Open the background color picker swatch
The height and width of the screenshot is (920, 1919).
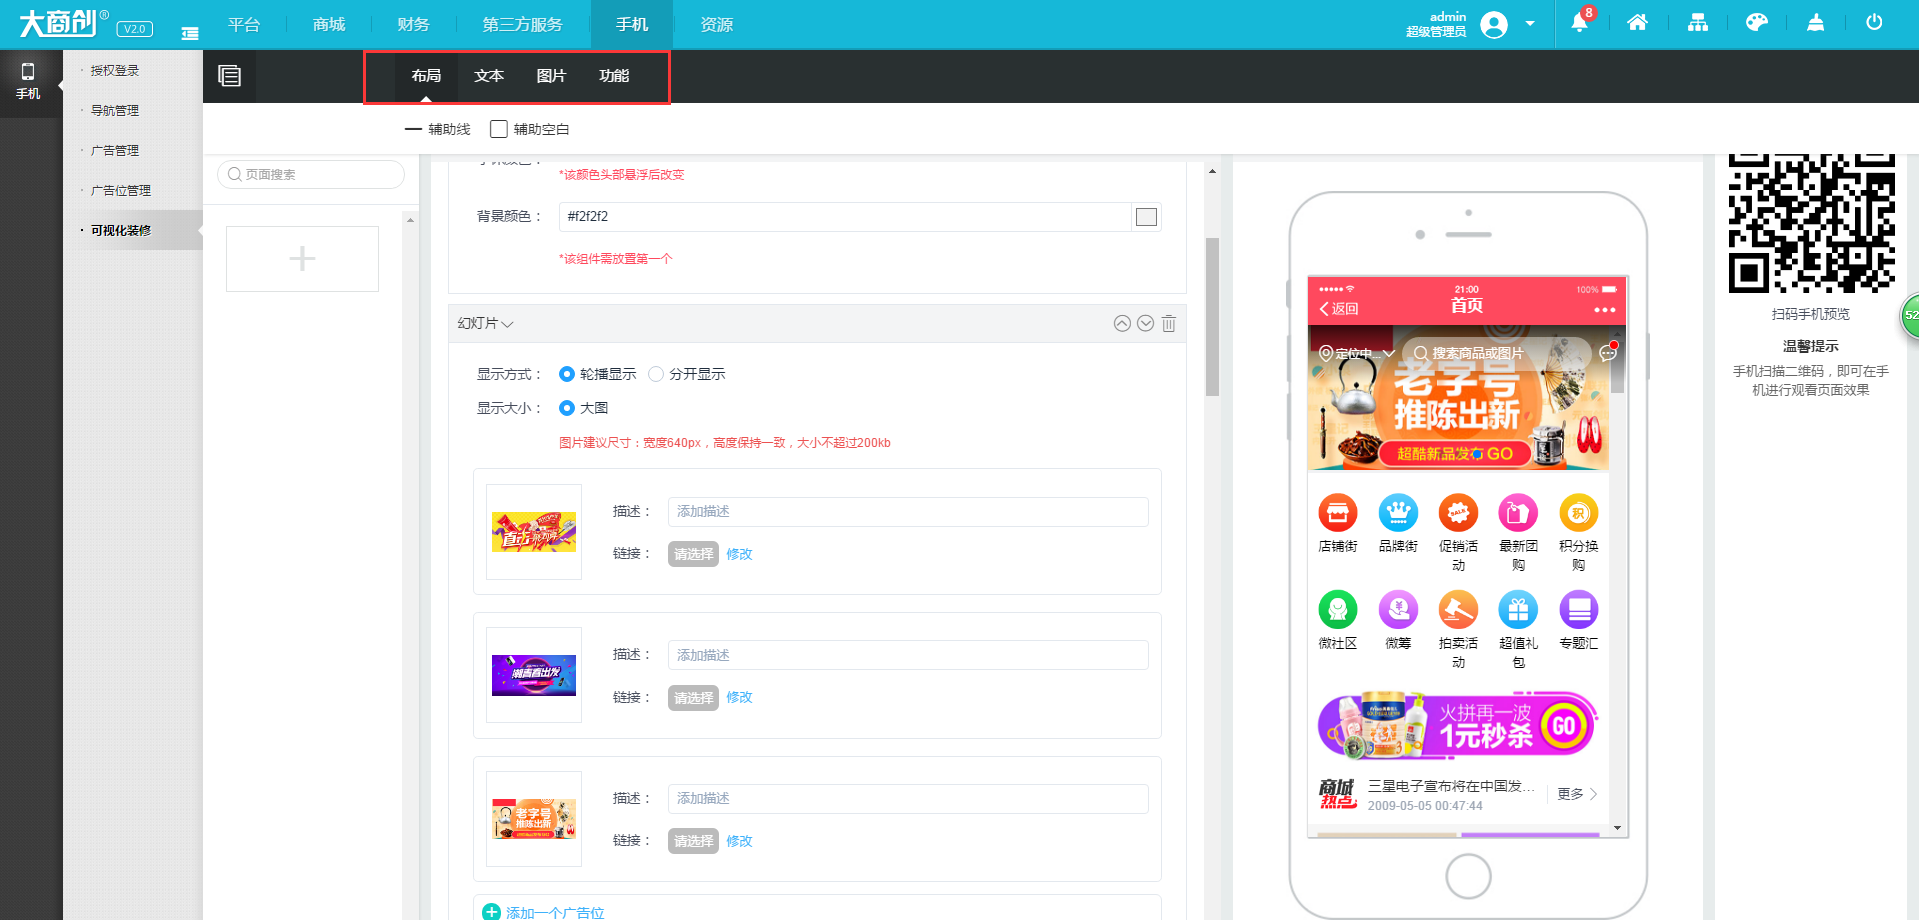[x=1147, y=217]
